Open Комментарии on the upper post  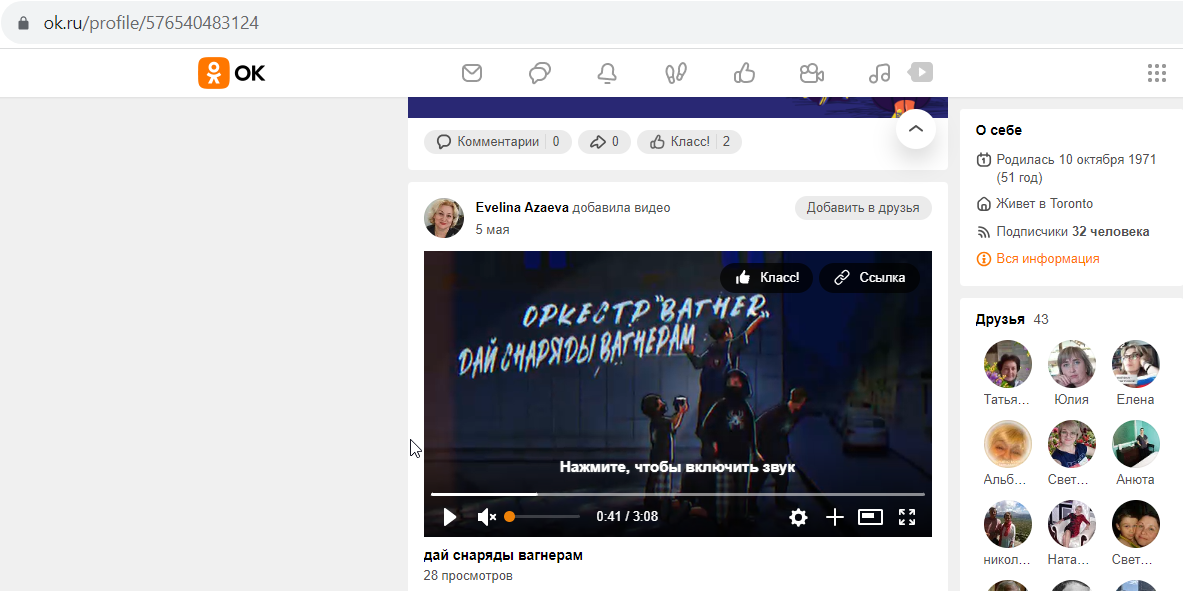tap(498, 141)
